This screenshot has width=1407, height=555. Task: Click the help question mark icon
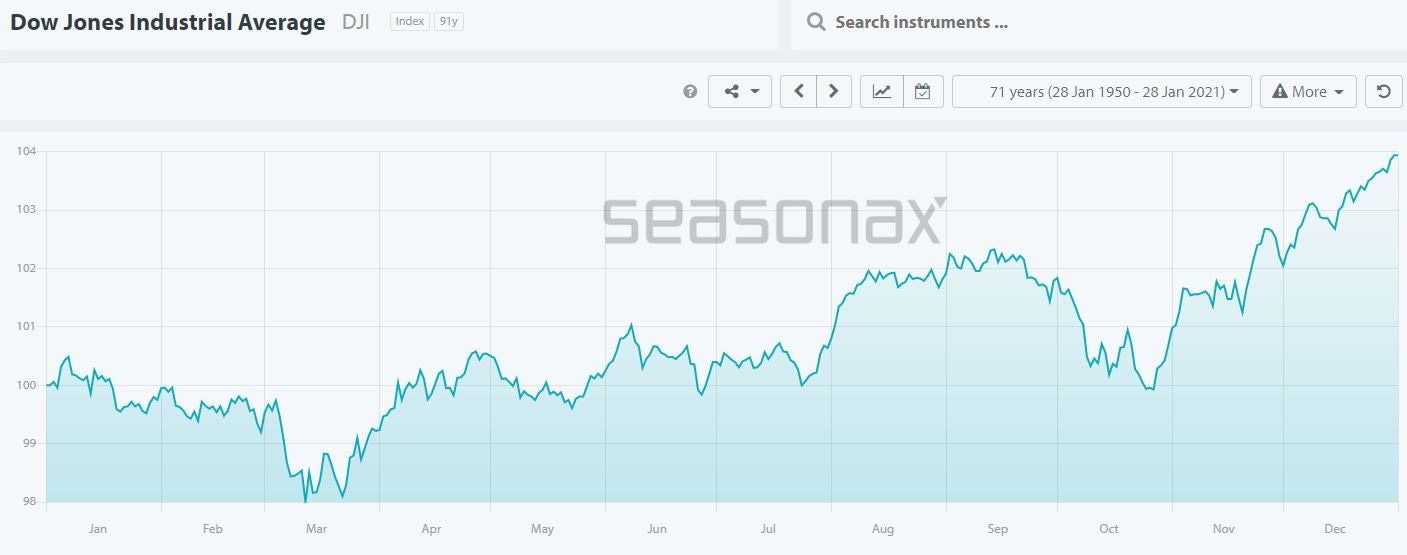point(690,91)
